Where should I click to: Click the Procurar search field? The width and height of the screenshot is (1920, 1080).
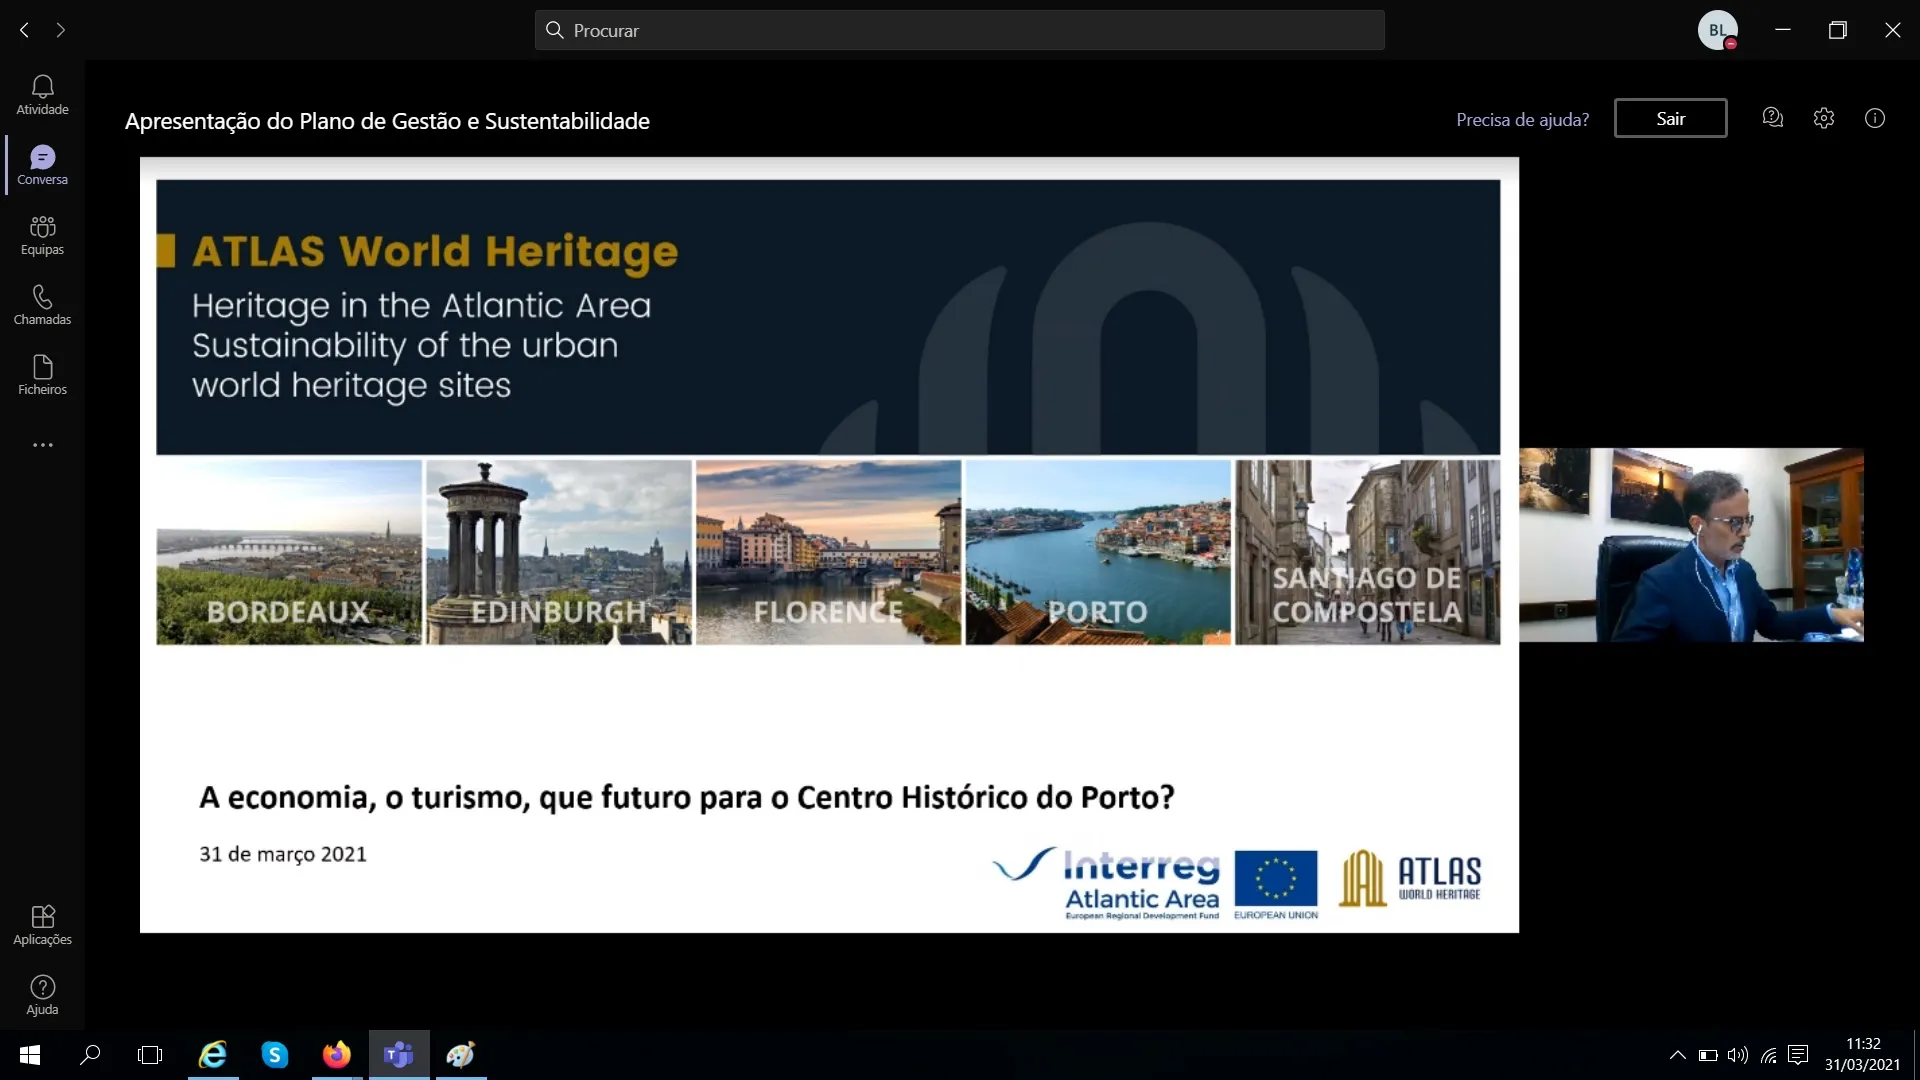click(960, 30)
